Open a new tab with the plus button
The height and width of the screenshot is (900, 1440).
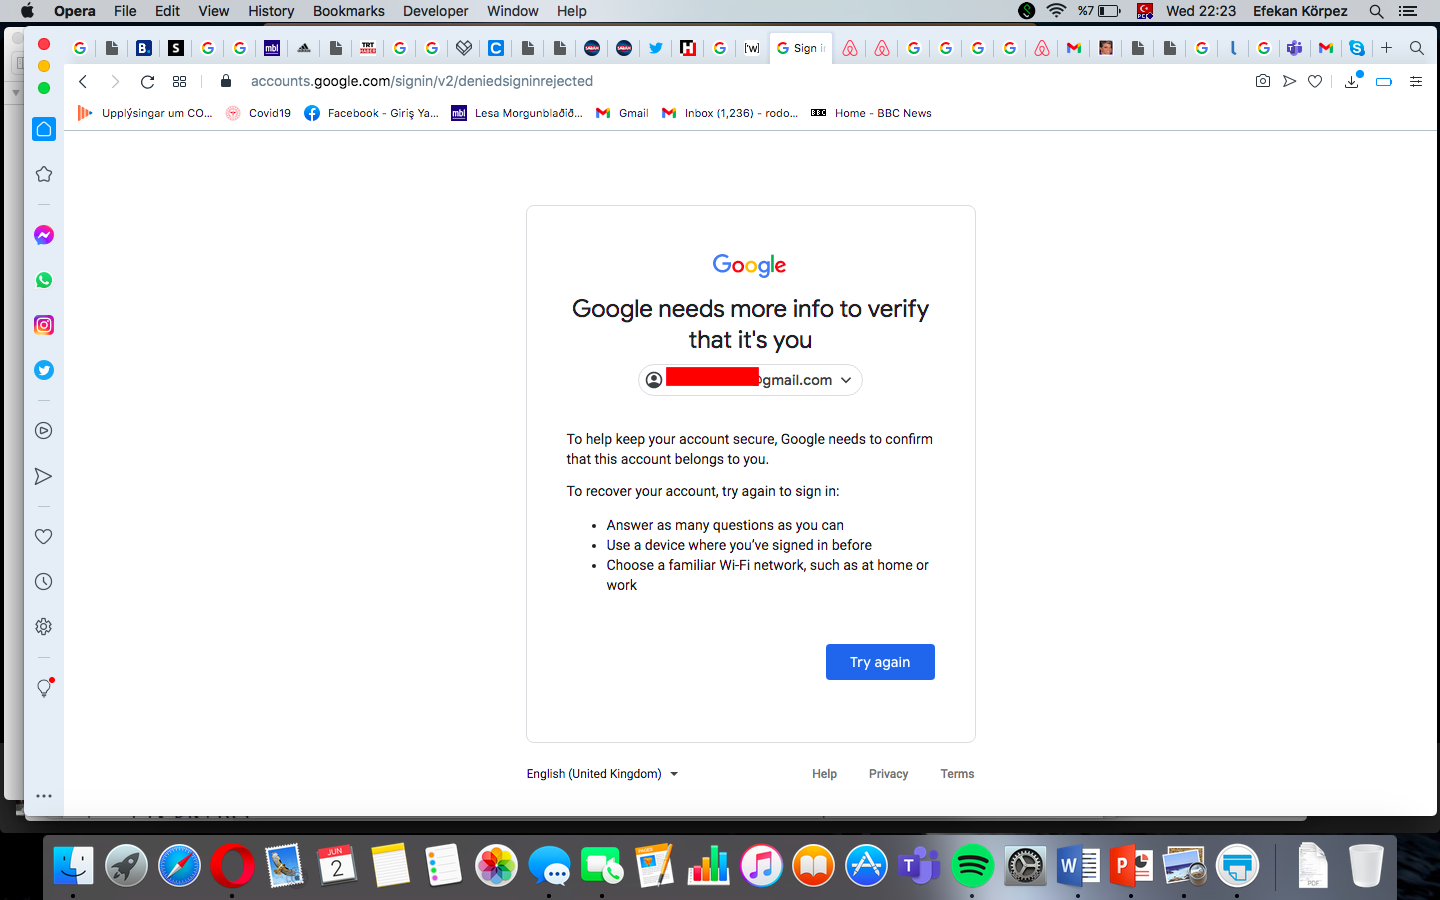click(1387, 48)
